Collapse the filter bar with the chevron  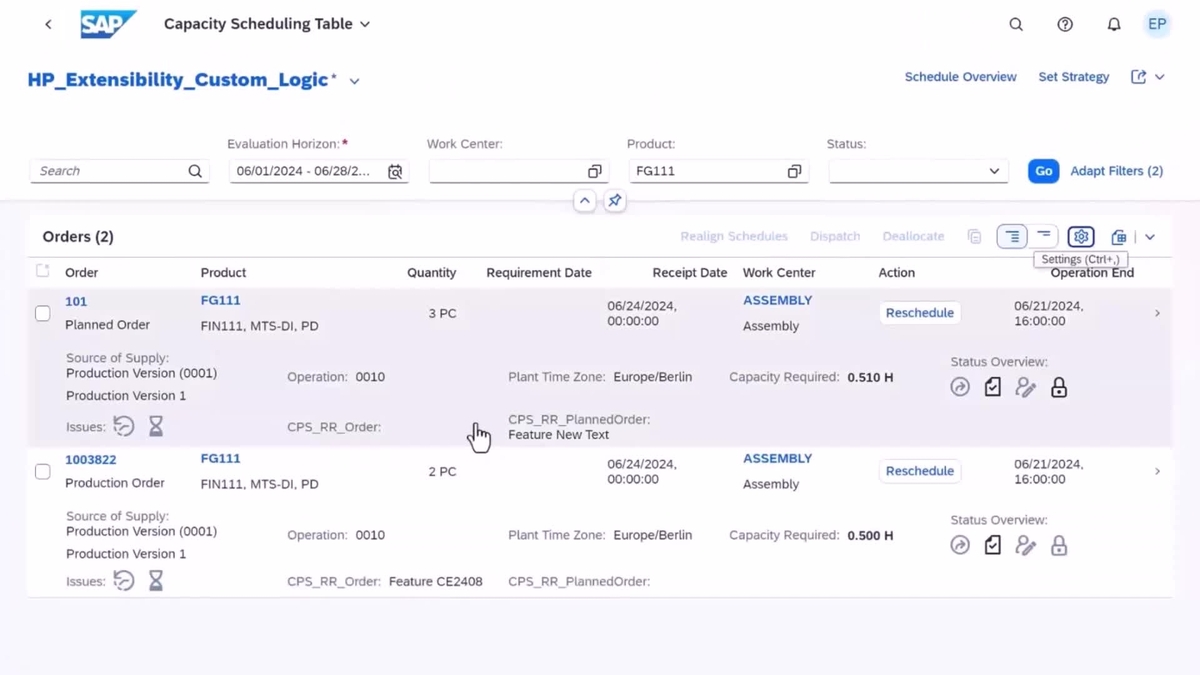(585, 200)
